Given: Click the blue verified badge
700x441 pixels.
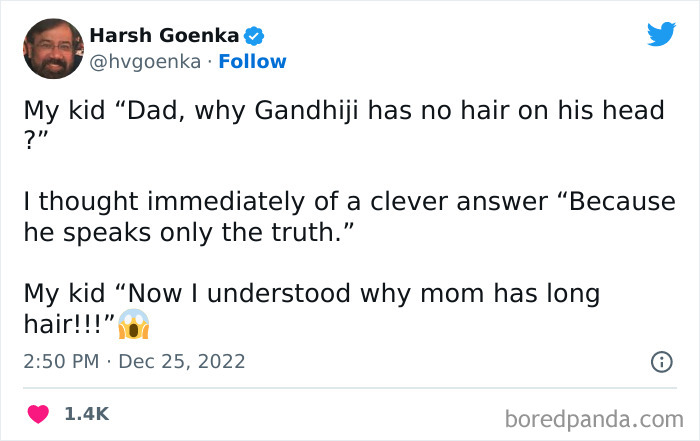Looking at the screenshot, I should (255, 37).
